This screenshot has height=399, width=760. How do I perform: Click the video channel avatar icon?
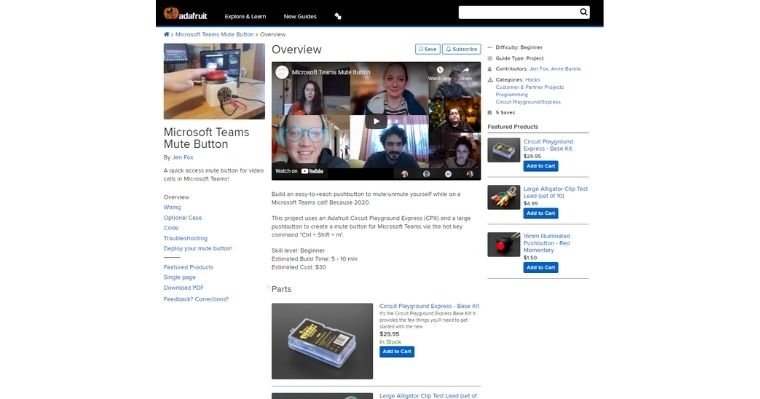click(282, 72)
